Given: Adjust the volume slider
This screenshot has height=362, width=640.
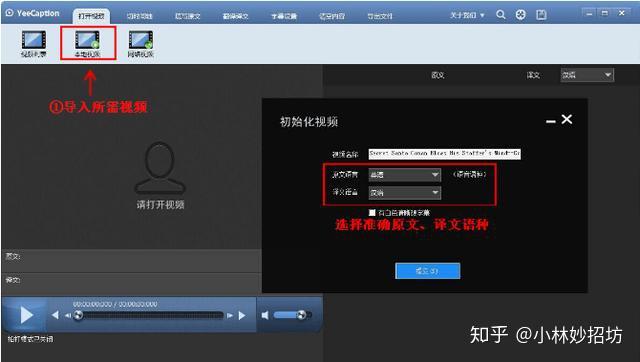Looking at the screenshot, I should point(293,315).
